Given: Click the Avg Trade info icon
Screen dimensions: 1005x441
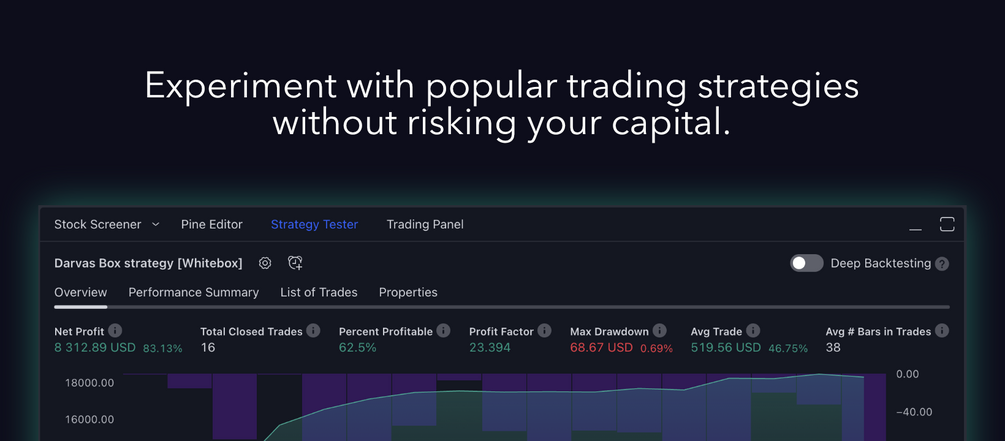Looking at the screenshot, I should point(753,331).
